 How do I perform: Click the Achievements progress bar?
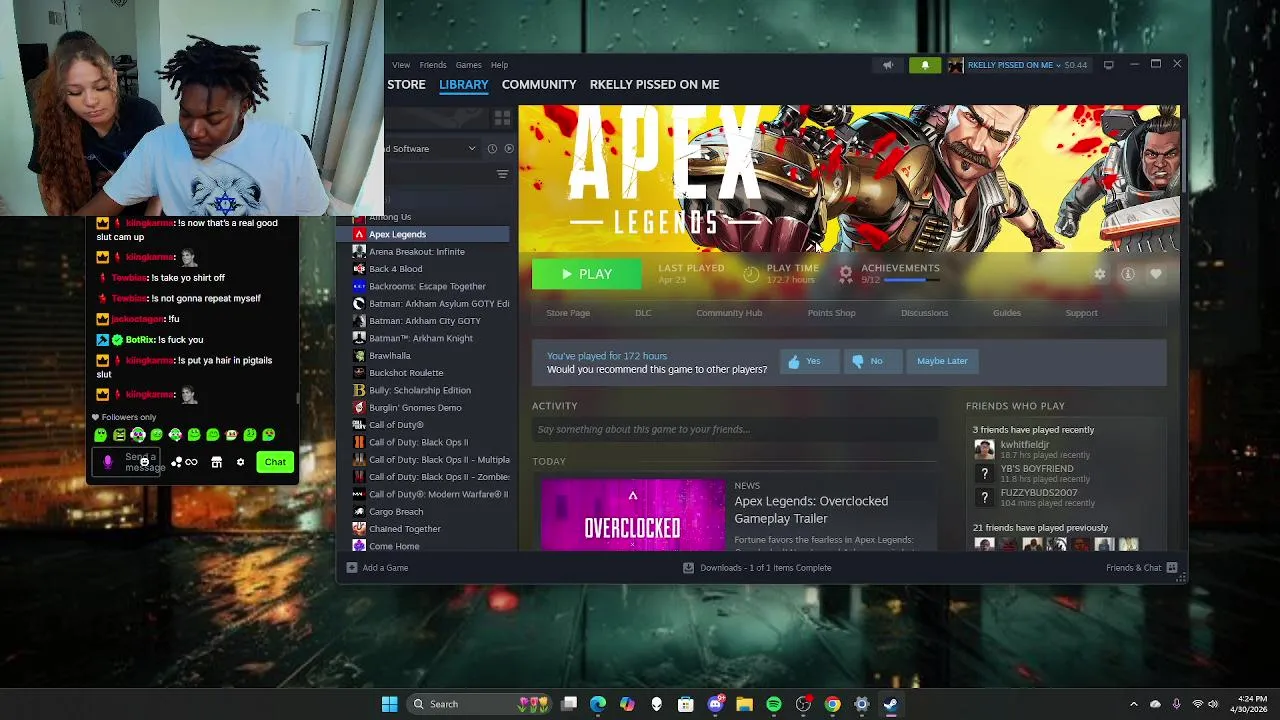click(912, 280)
